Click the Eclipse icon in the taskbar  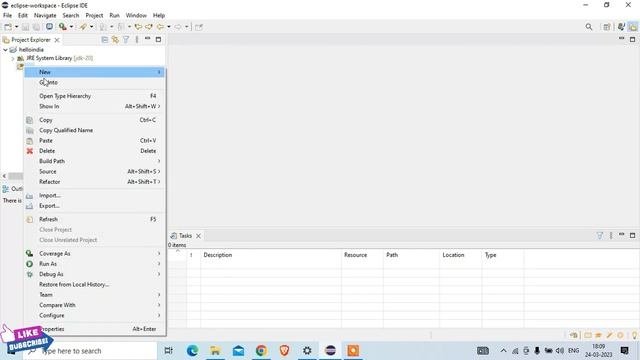click(330, 351)
